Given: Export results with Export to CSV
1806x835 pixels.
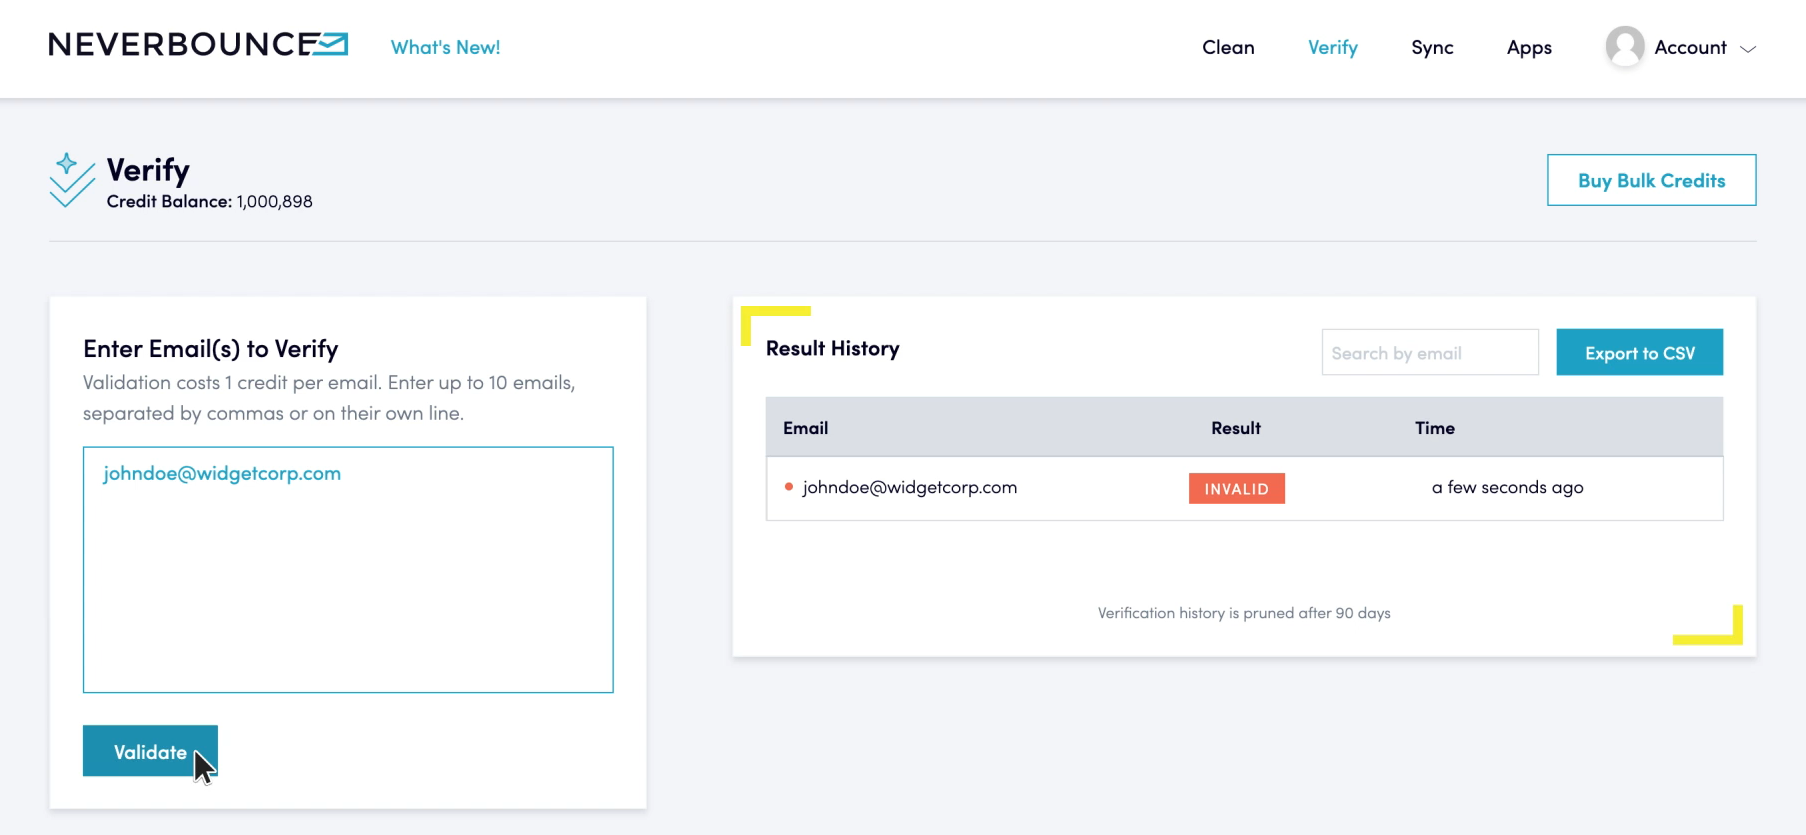Looking at the screenshot, I should (1639, 352).
